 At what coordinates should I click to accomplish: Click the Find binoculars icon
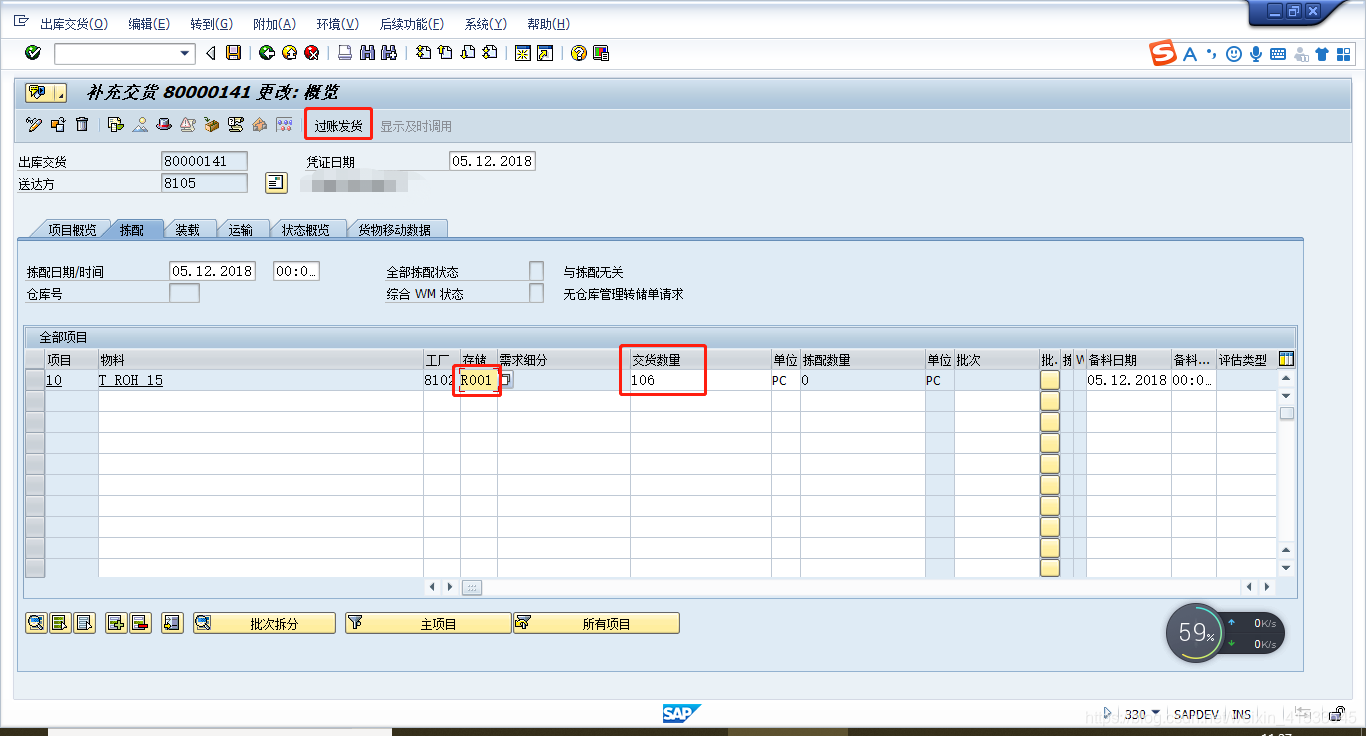coord(367,53)
